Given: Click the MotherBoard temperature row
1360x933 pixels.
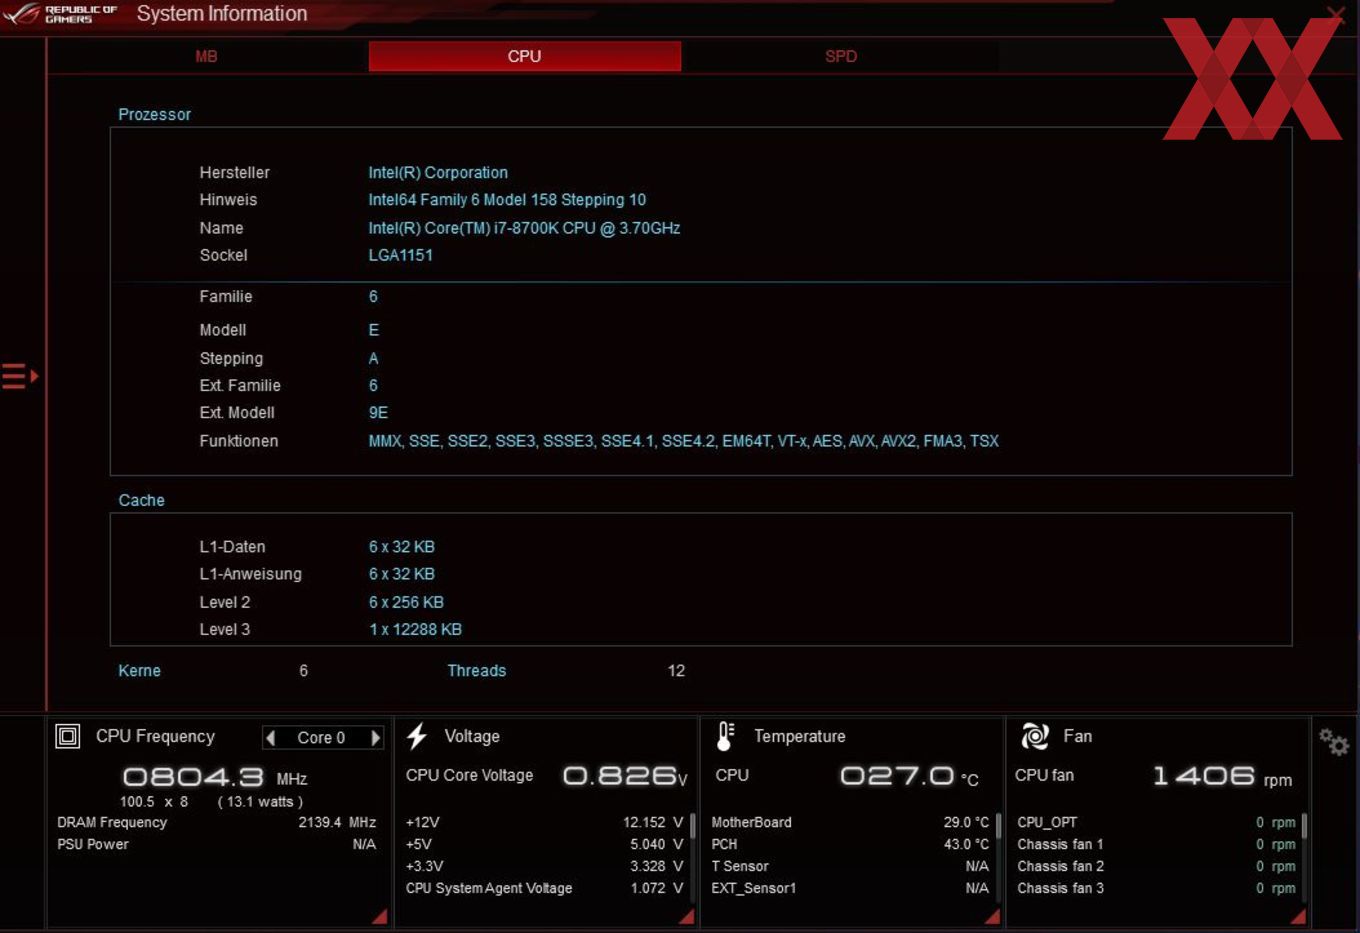Looking at the screenshot, I should coord(850,822).
